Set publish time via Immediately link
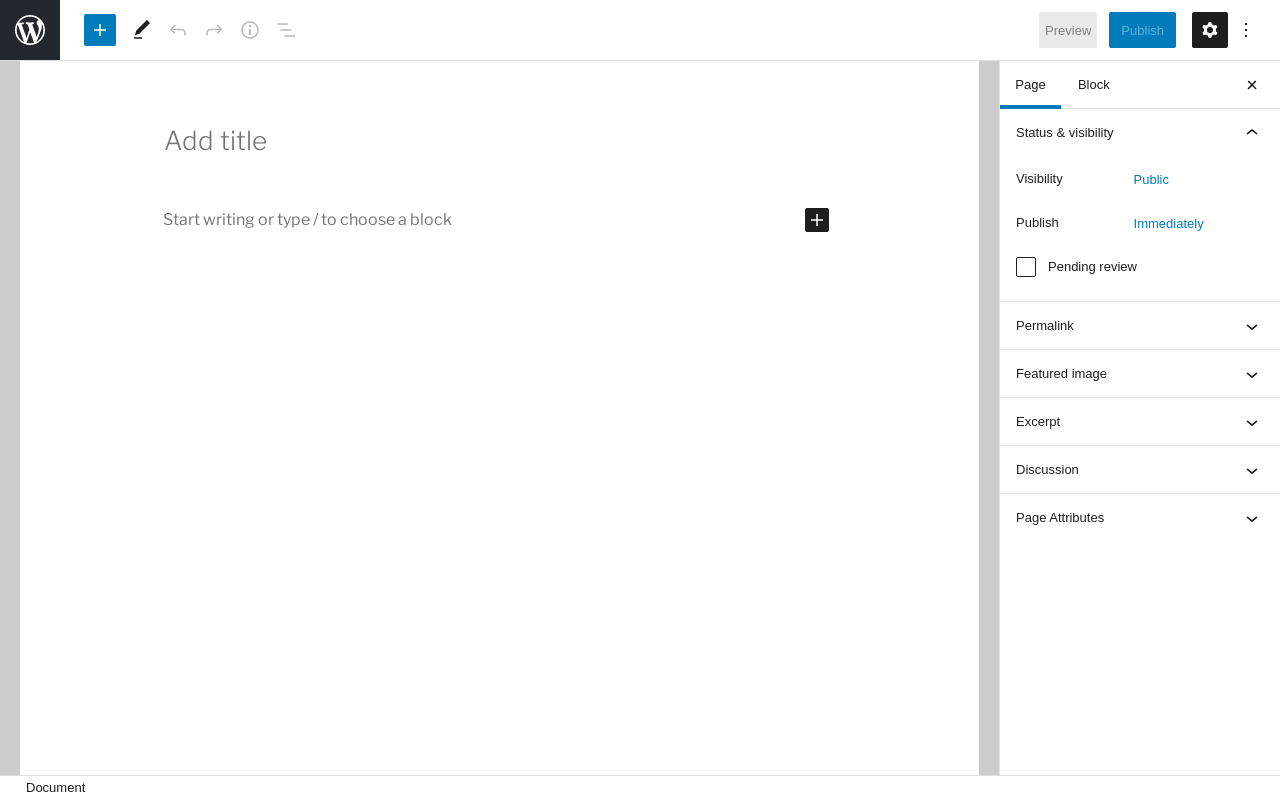The image size is (1280, 800). coord(1169,224)
